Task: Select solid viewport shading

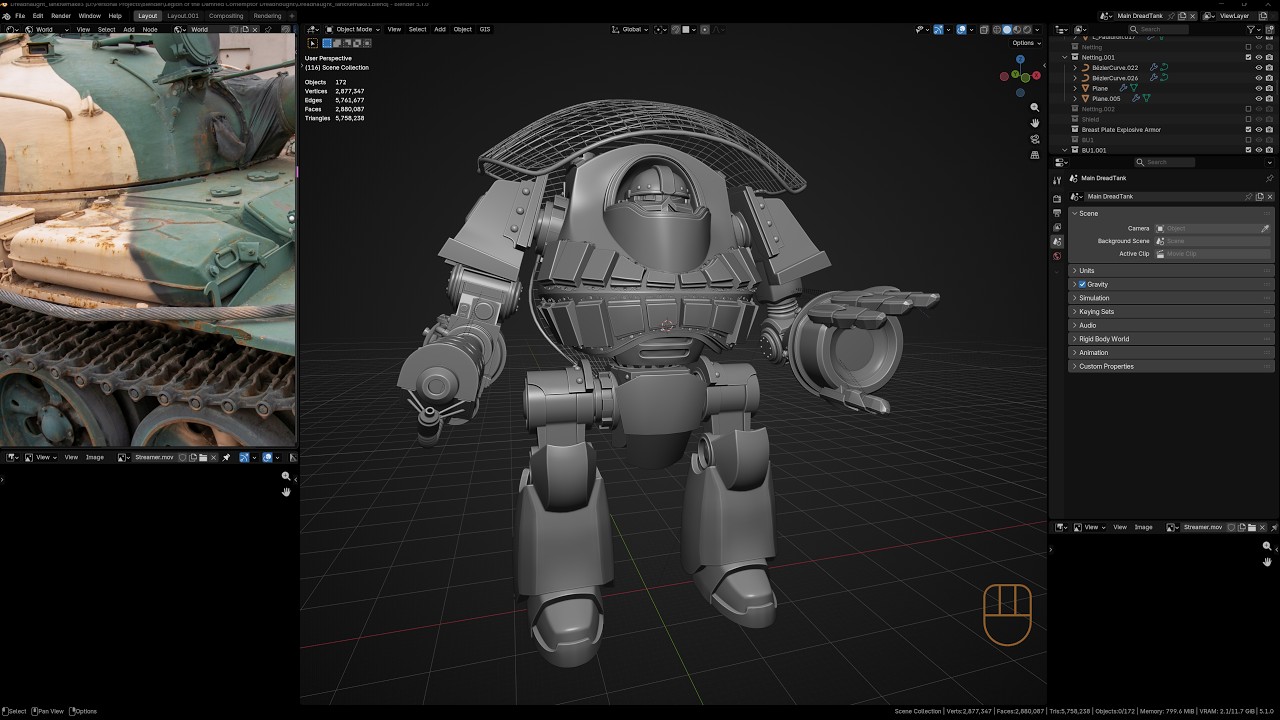Action: 1007,30
